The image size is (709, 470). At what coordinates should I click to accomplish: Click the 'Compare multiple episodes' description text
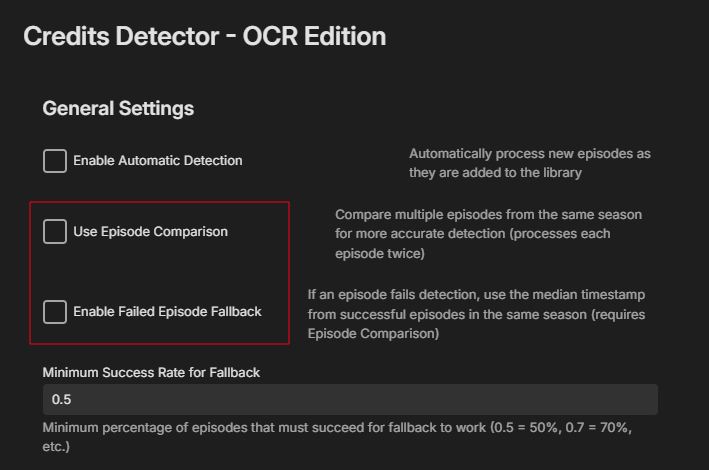(488, 215)
